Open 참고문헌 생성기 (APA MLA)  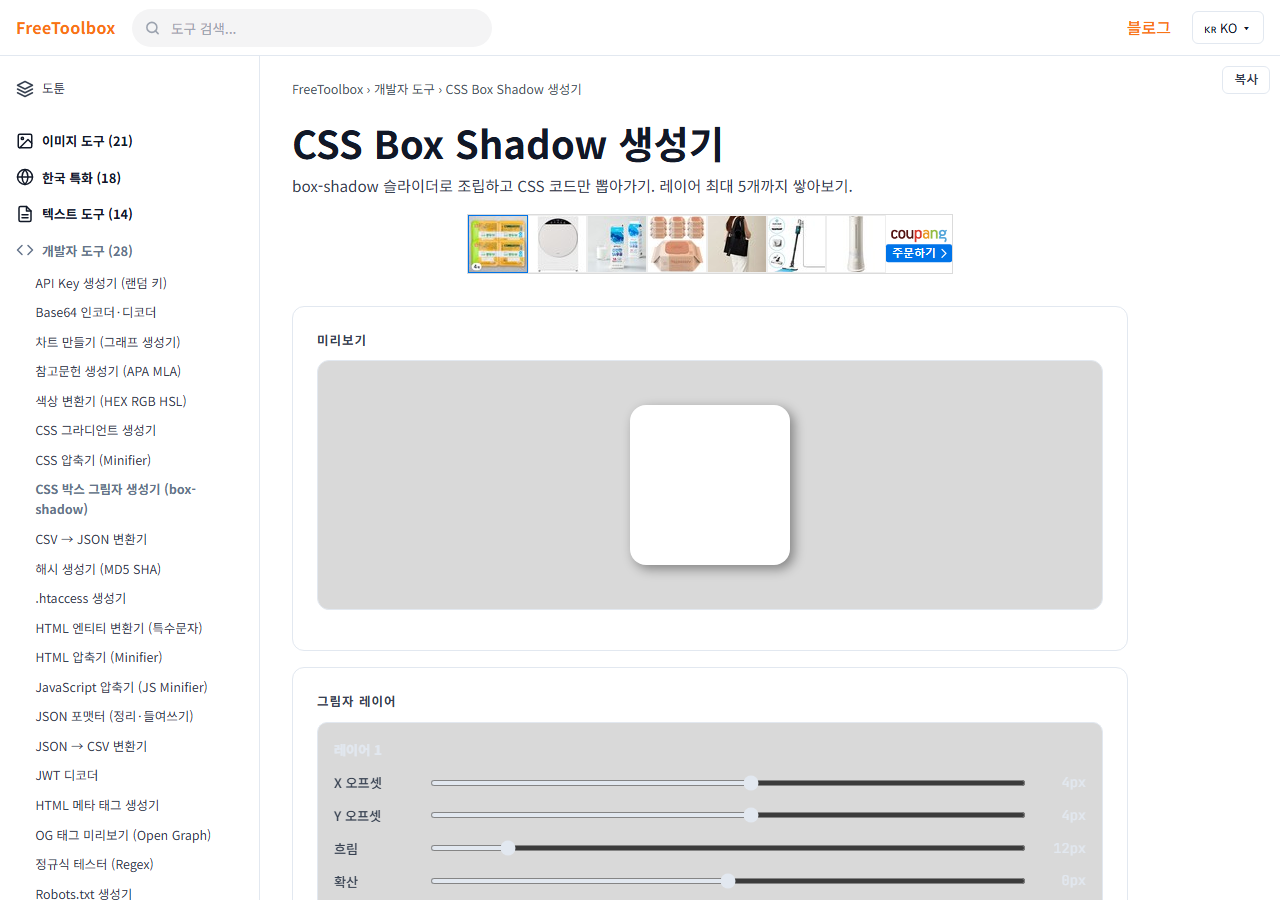108,371
